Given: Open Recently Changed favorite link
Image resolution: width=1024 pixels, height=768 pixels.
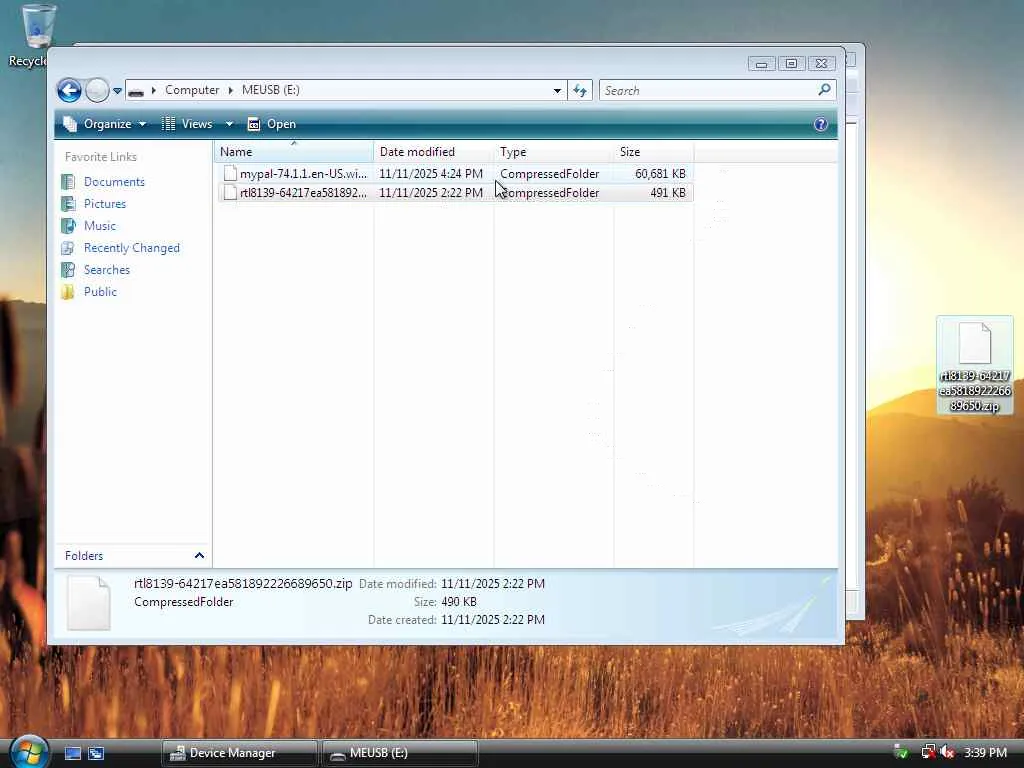Looking at the screenshot, I should (131, 248).
